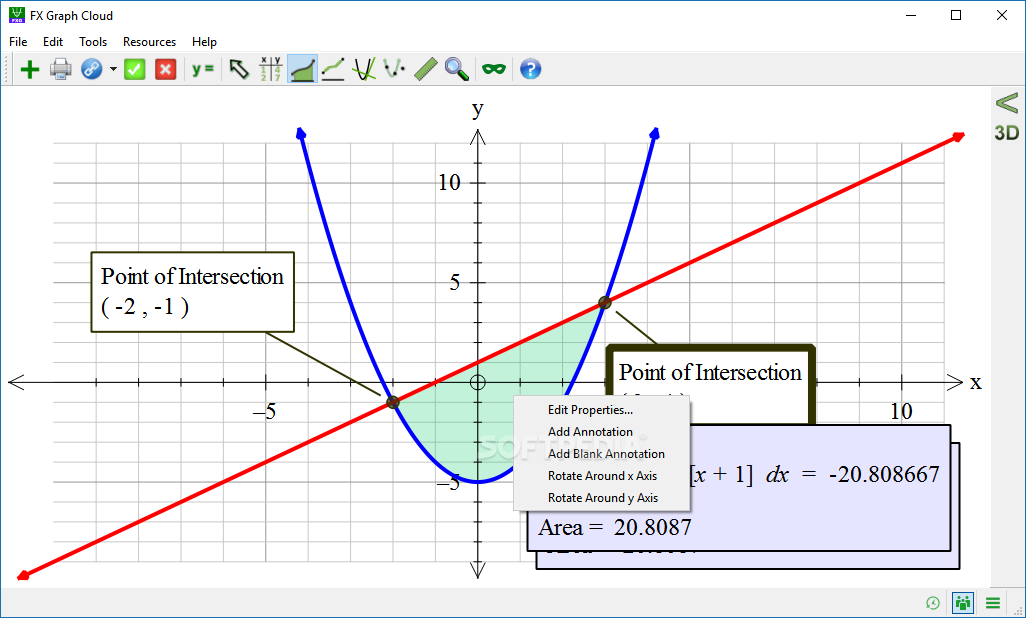This screenshot has height=618, width=1026.
Task: Toggle the people group icon in status bar
Action: [963, 603]
